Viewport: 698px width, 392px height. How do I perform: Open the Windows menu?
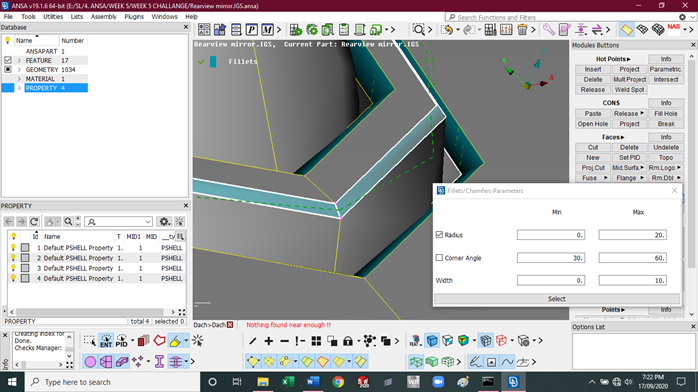coord(164,16)
